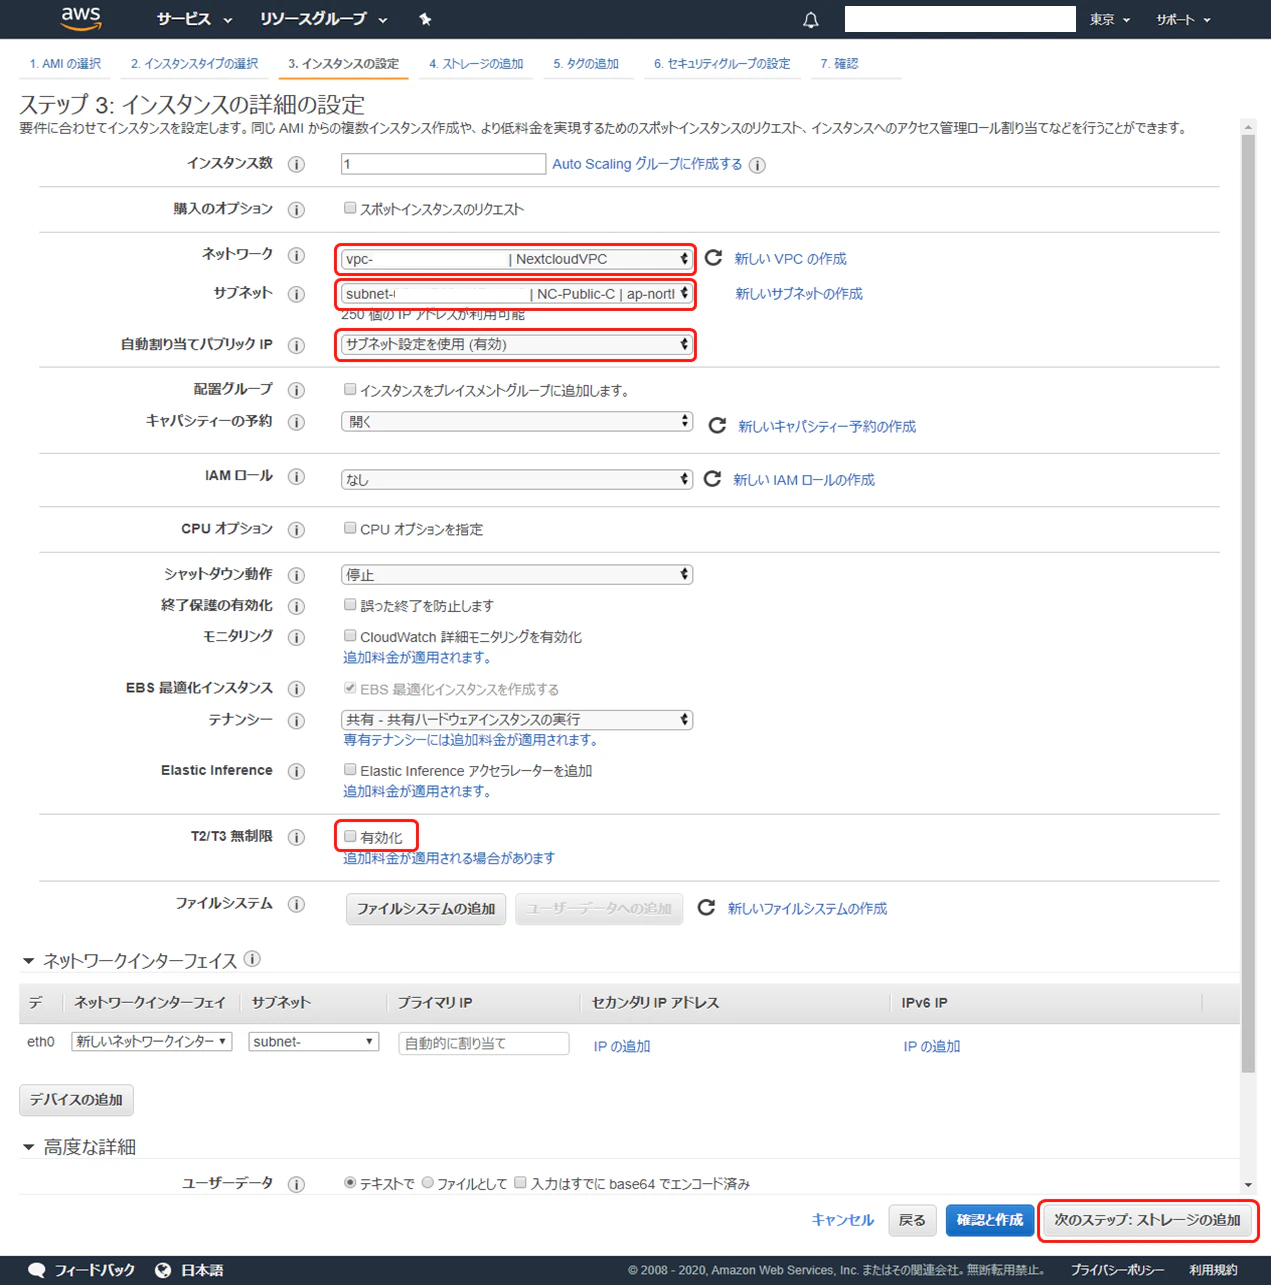
Task: Go to step 6. セキュリティグループの設定
Action: point(722,63)
